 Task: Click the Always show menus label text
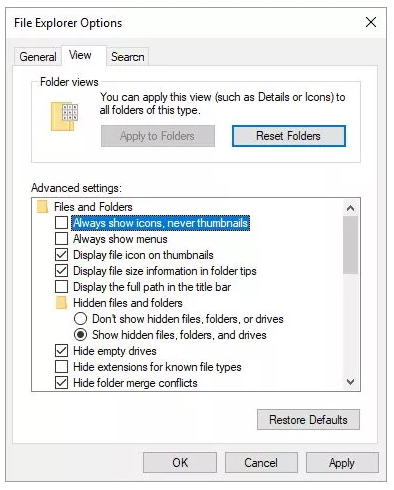120,239
